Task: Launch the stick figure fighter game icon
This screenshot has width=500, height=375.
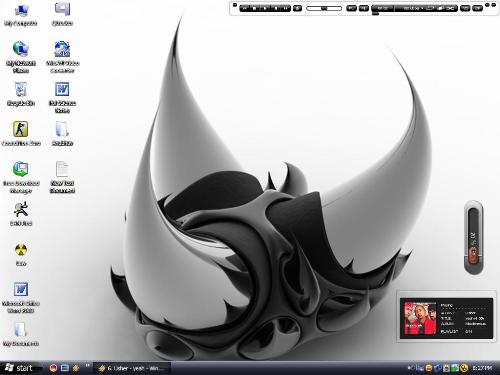Action: coord(21,213)
